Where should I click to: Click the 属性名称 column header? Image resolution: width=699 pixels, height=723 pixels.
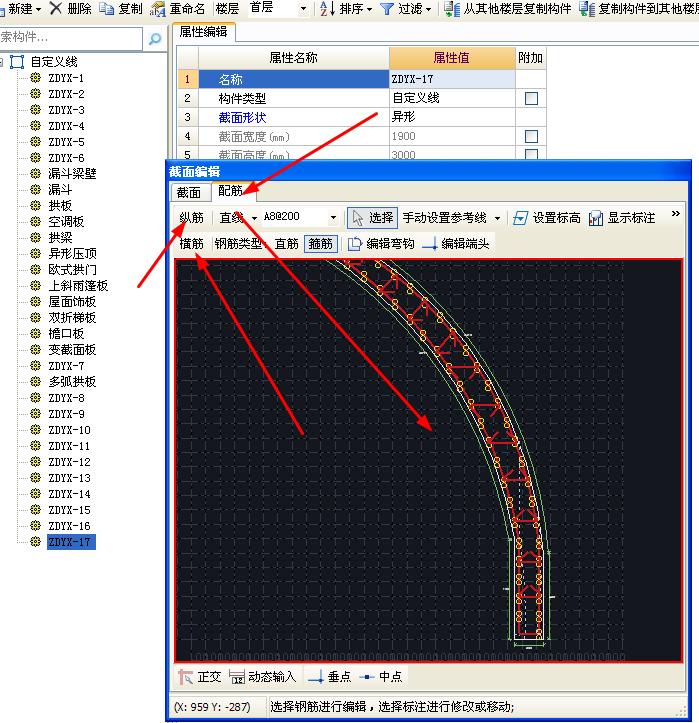click(294, 58)
